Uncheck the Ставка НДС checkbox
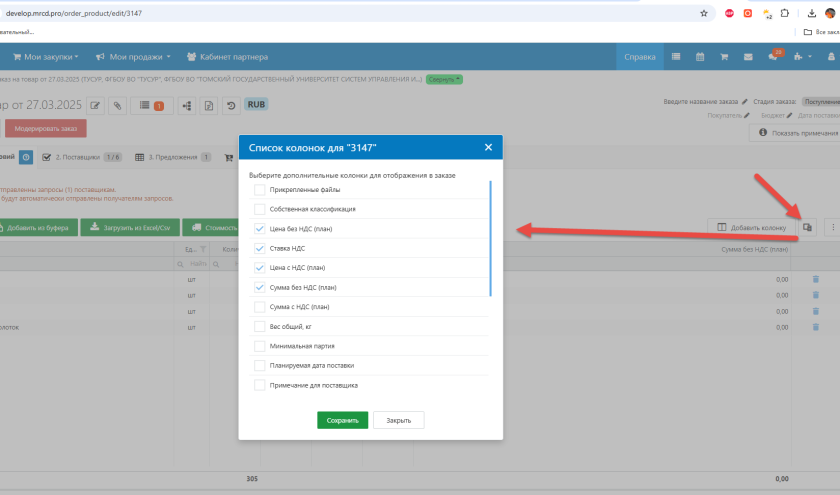Viewport: 840px width, 495px height. pos(259,248)
